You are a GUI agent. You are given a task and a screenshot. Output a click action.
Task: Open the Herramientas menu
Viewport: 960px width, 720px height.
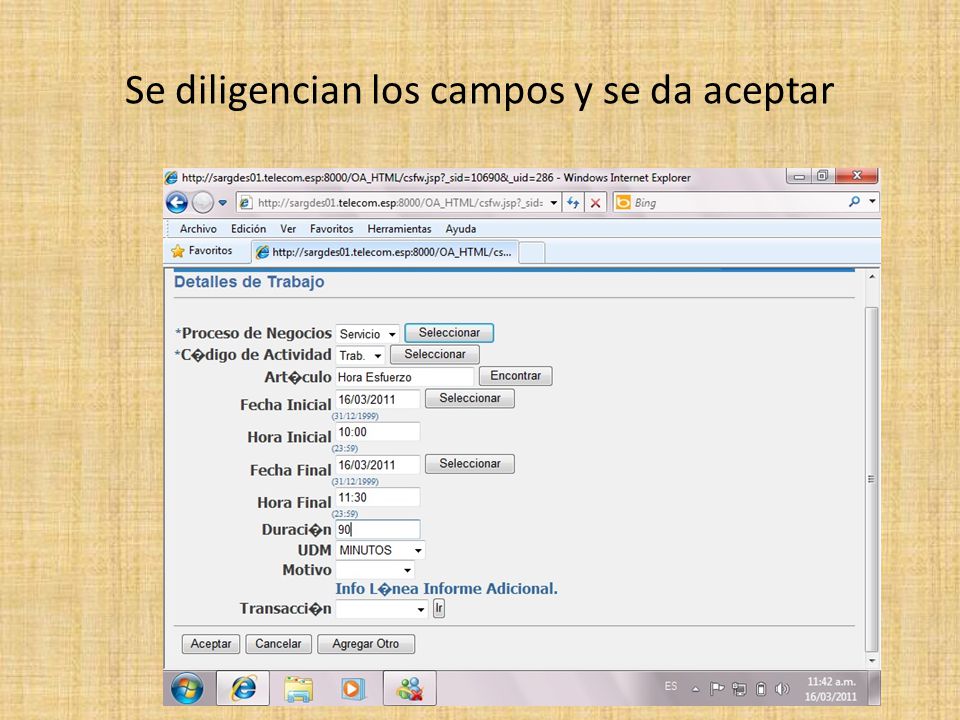pos(399,229)
